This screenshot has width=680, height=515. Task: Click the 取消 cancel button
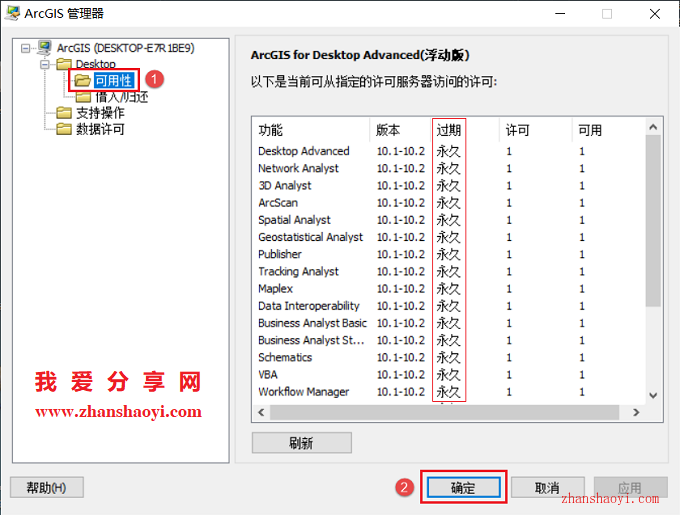pyautogui.click(x=547, y=488)
